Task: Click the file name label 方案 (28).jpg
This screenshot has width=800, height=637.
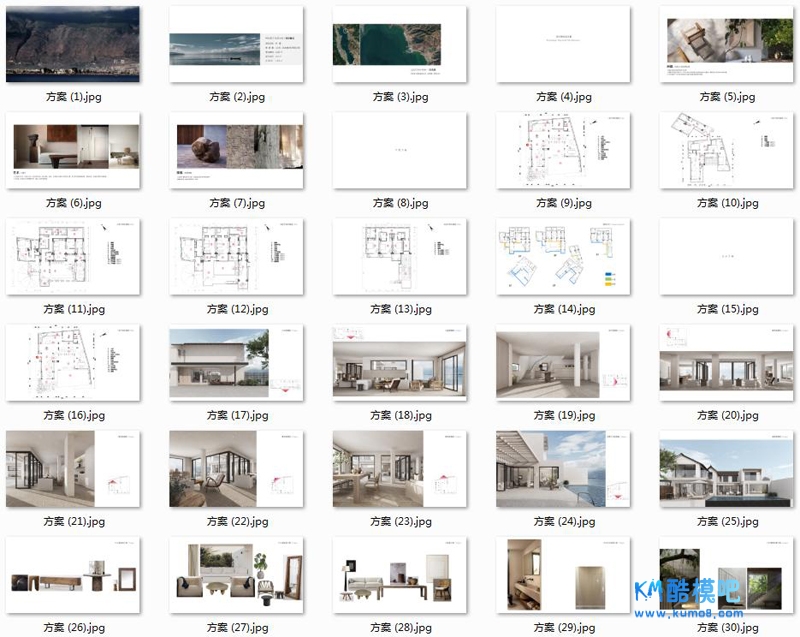Action: (400, 628)
